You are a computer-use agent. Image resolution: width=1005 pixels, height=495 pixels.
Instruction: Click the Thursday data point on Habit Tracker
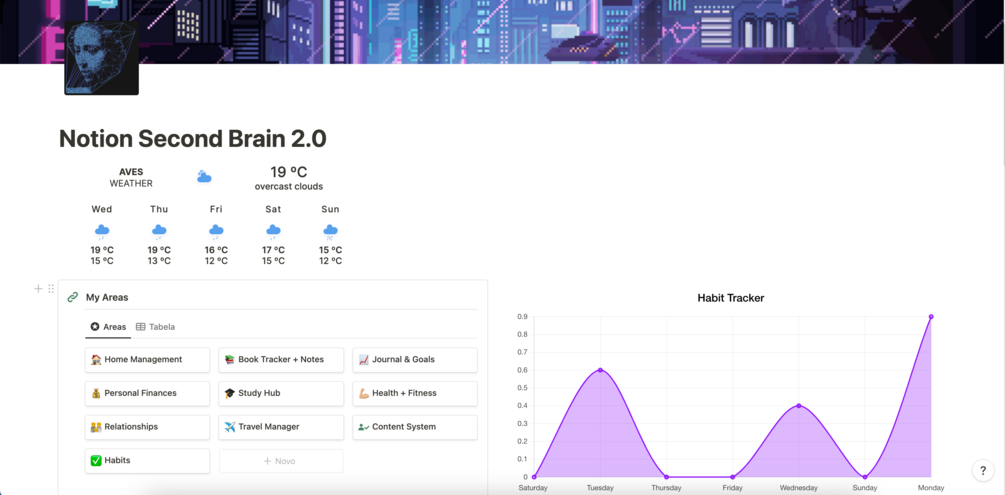[x=667, y=476]
